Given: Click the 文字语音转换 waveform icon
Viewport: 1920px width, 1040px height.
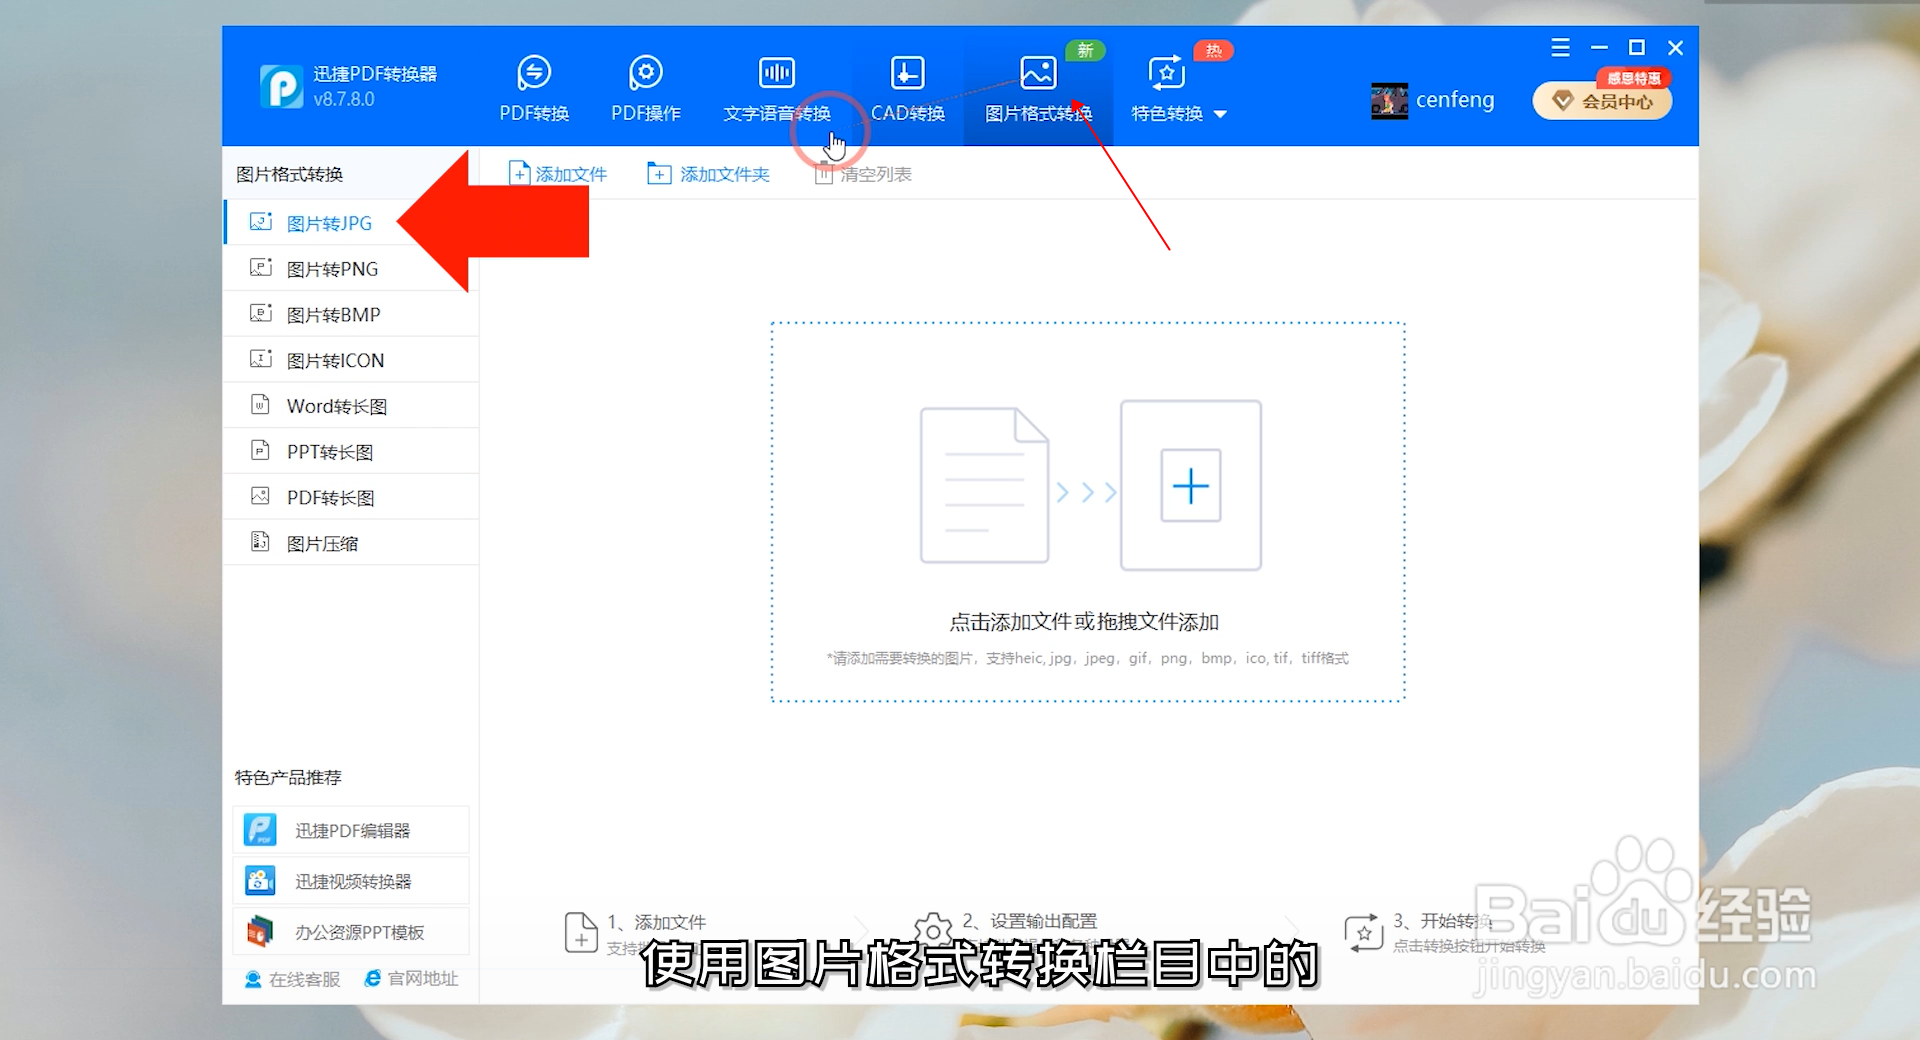Looking at the screenshot, I should click(777, 73).
